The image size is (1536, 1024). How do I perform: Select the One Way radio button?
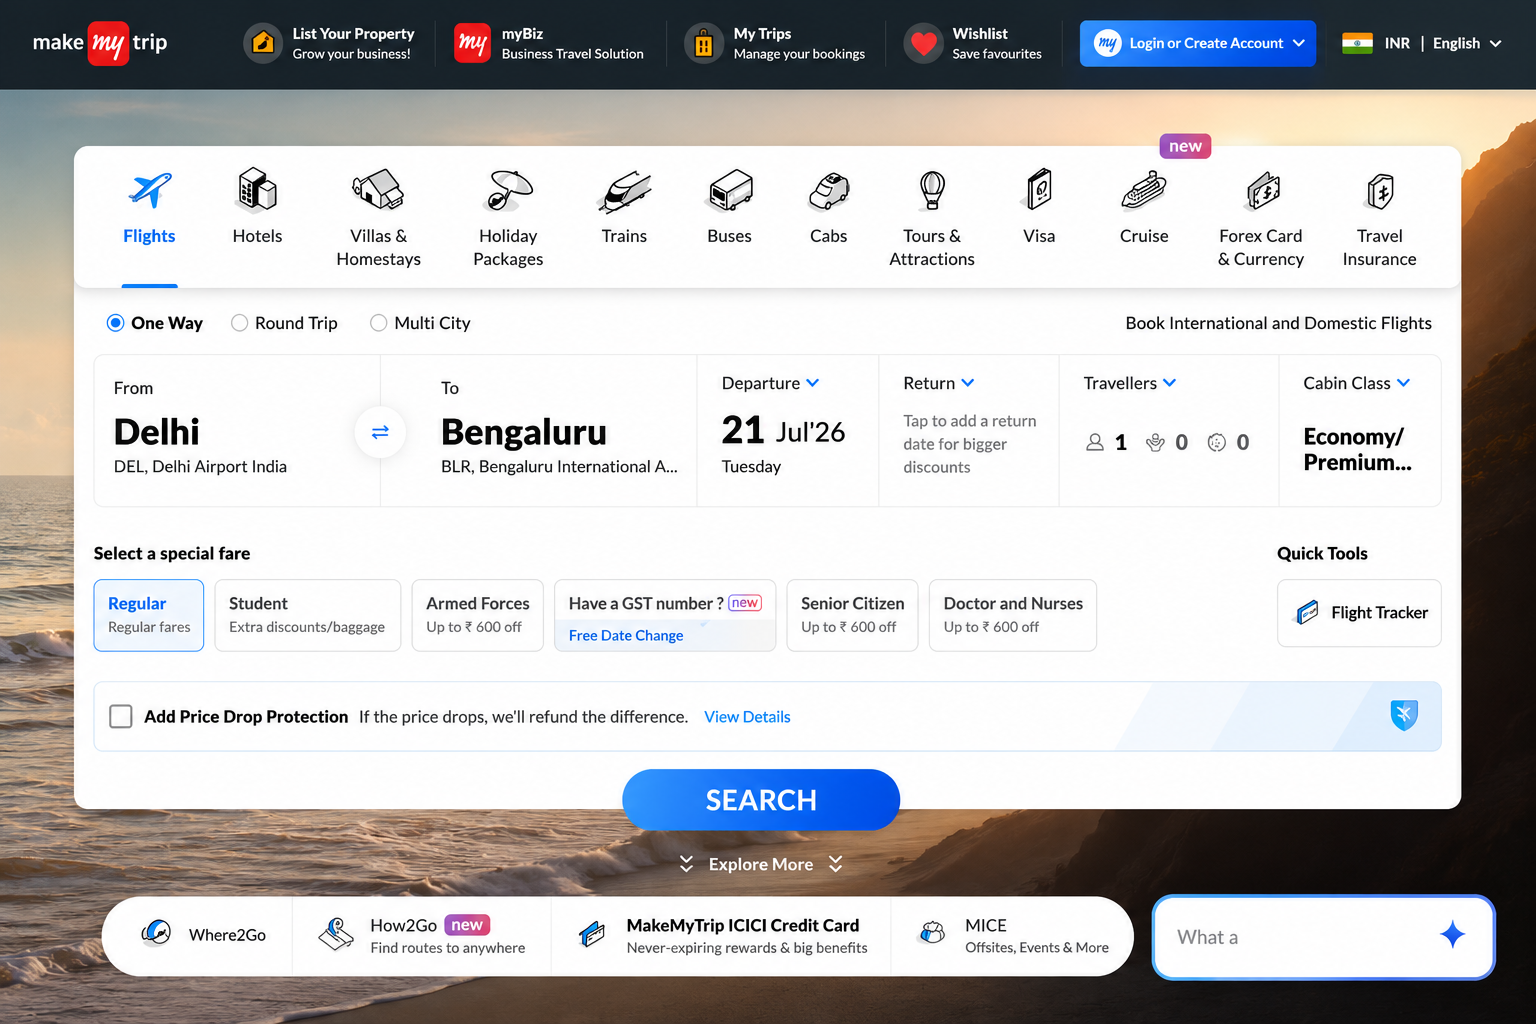115,323
